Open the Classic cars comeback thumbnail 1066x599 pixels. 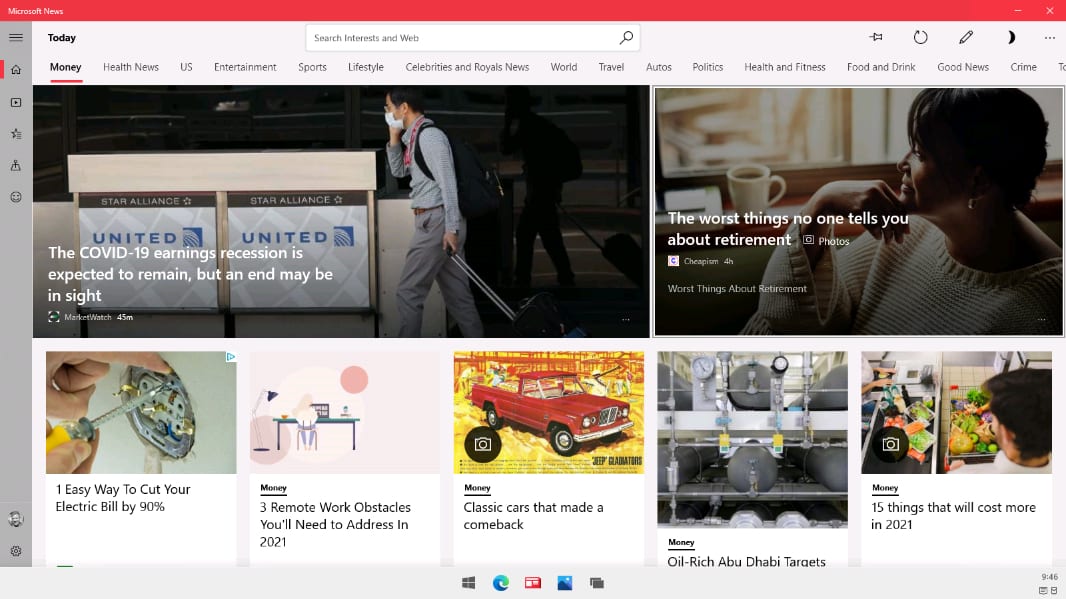click(x=548, y=412)
